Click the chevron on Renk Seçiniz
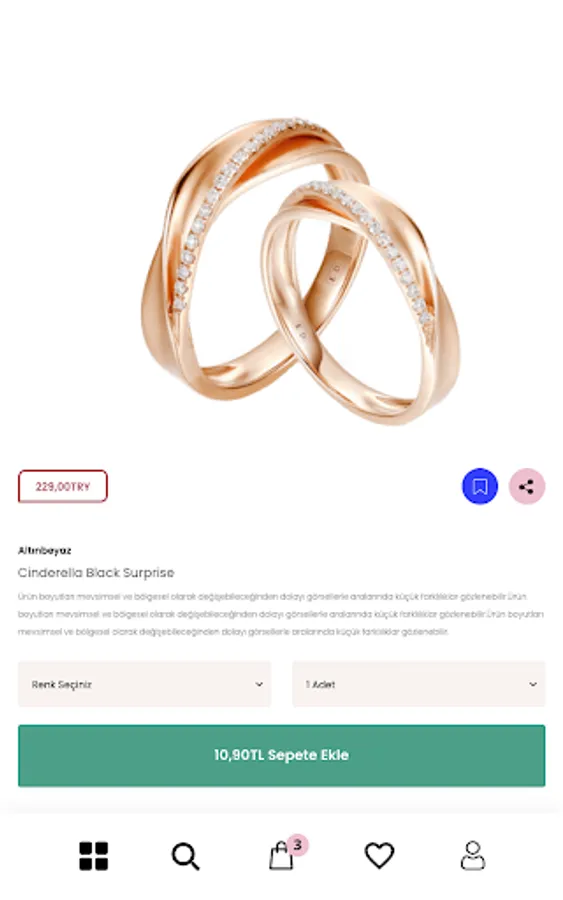 pos(259,684)
